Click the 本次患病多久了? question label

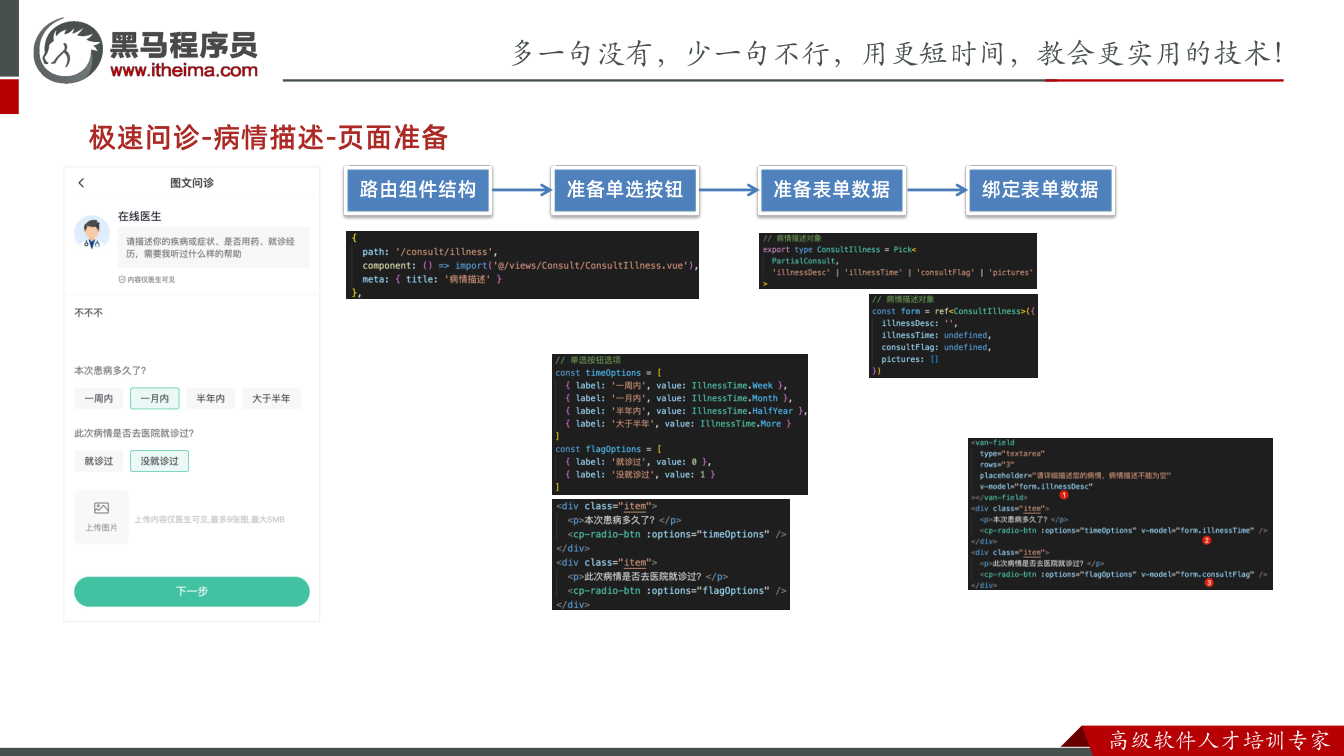pyautogui.click(x=110, y=371)
